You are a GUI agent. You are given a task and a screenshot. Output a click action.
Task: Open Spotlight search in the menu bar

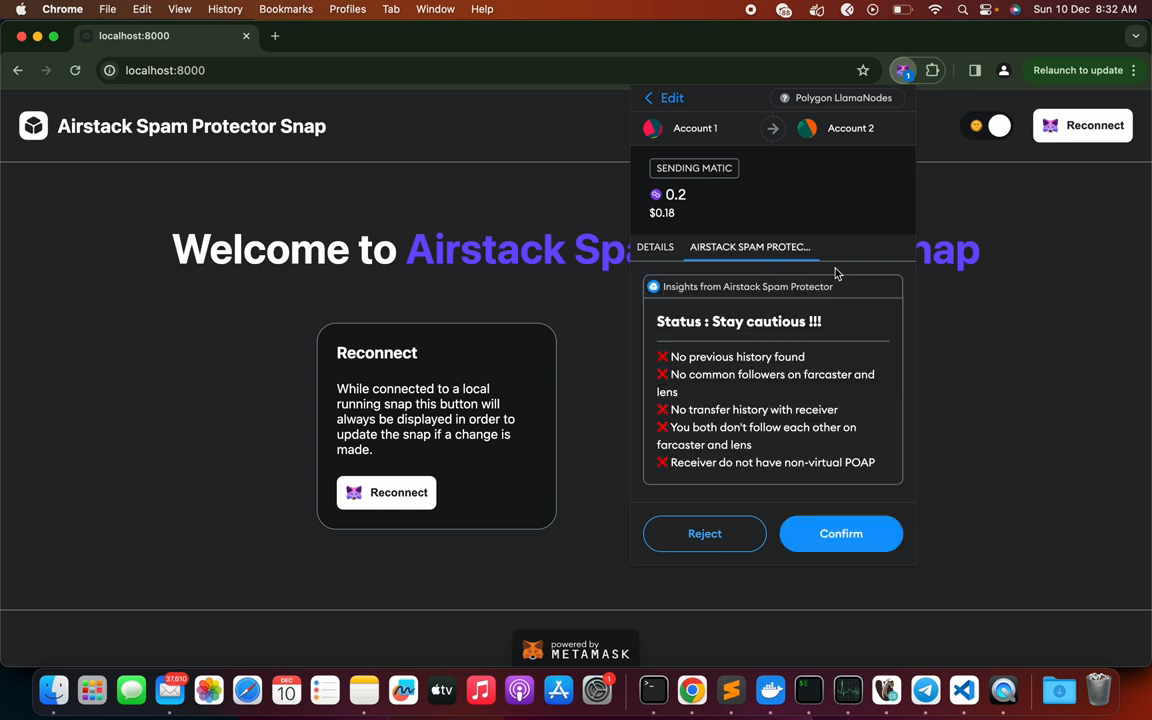(x=962, y=10)
